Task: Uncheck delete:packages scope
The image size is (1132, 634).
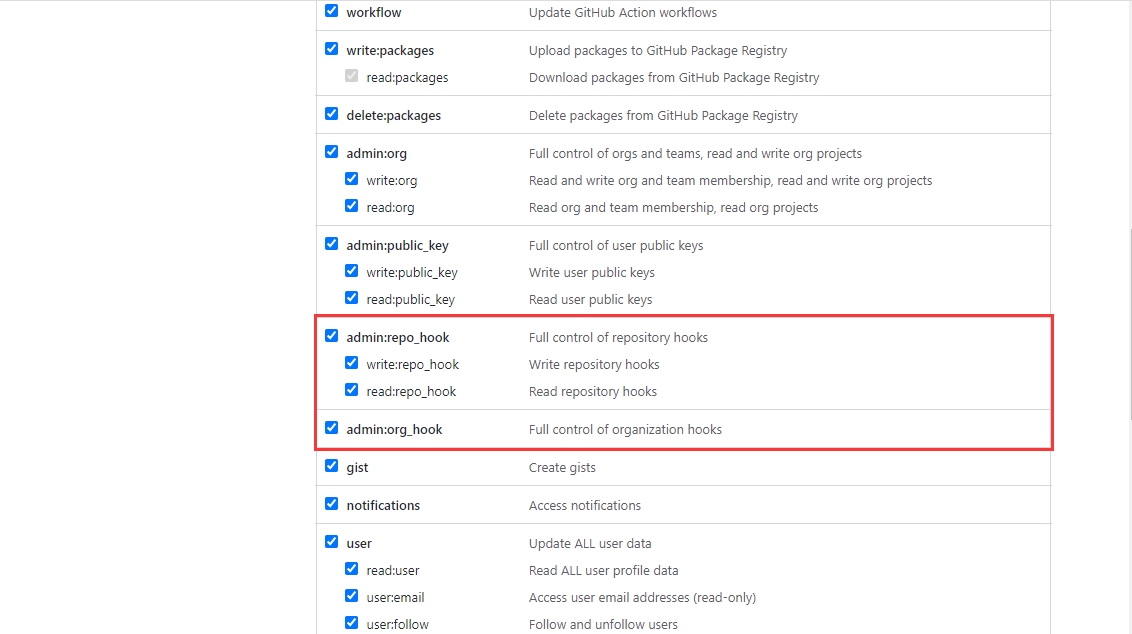Action: point(331,114)
